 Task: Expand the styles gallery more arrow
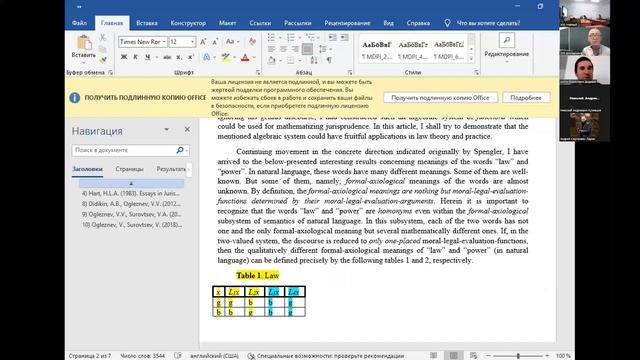coord(471,58)
